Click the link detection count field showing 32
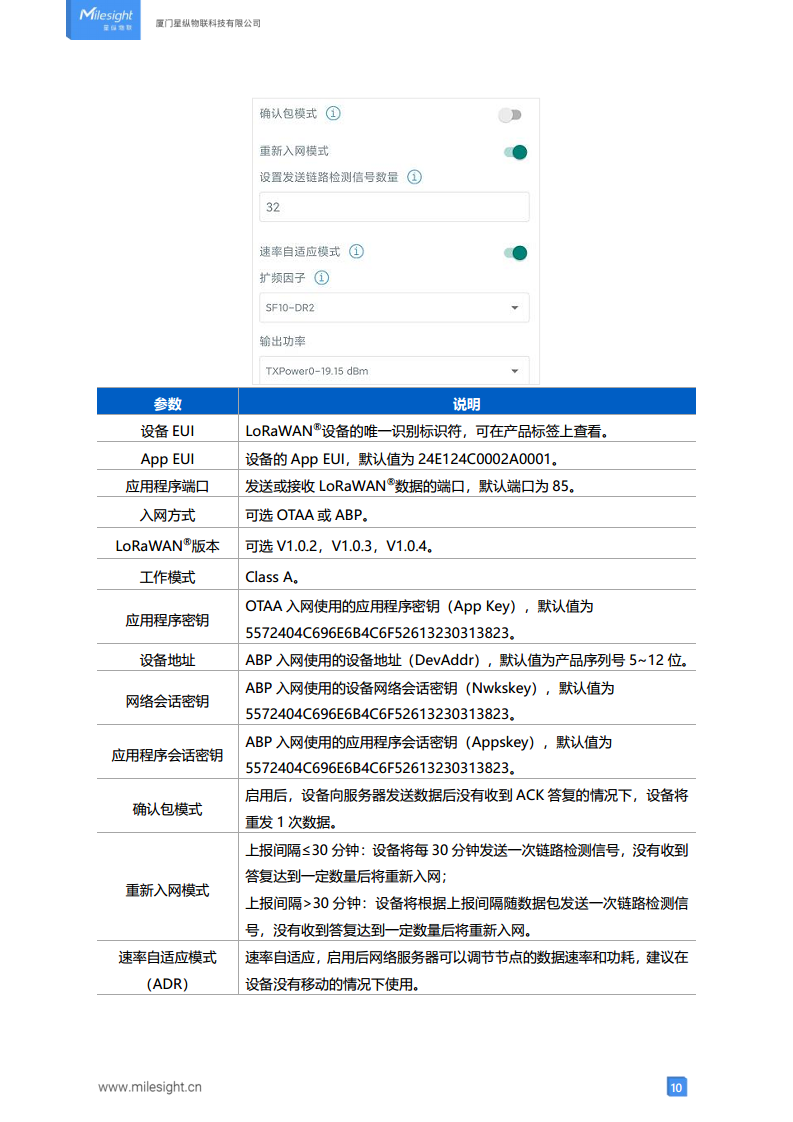 [394, 207]
